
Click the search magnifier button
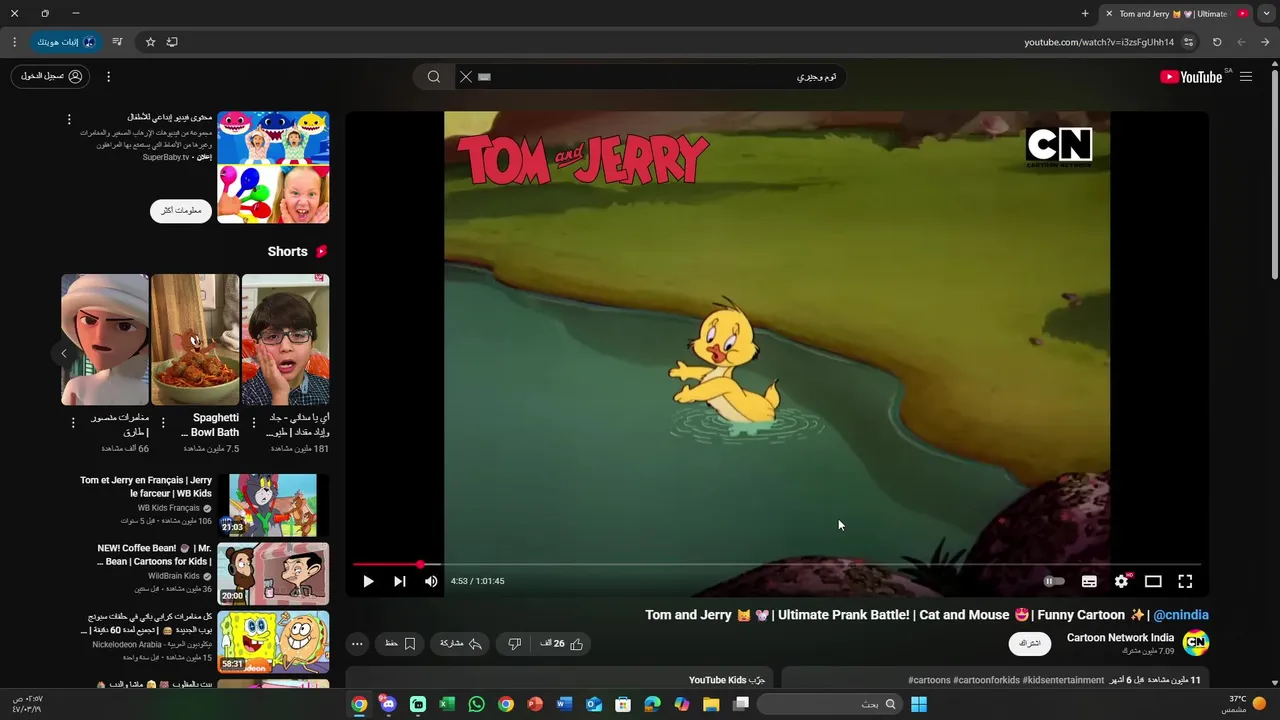point(434,77)
